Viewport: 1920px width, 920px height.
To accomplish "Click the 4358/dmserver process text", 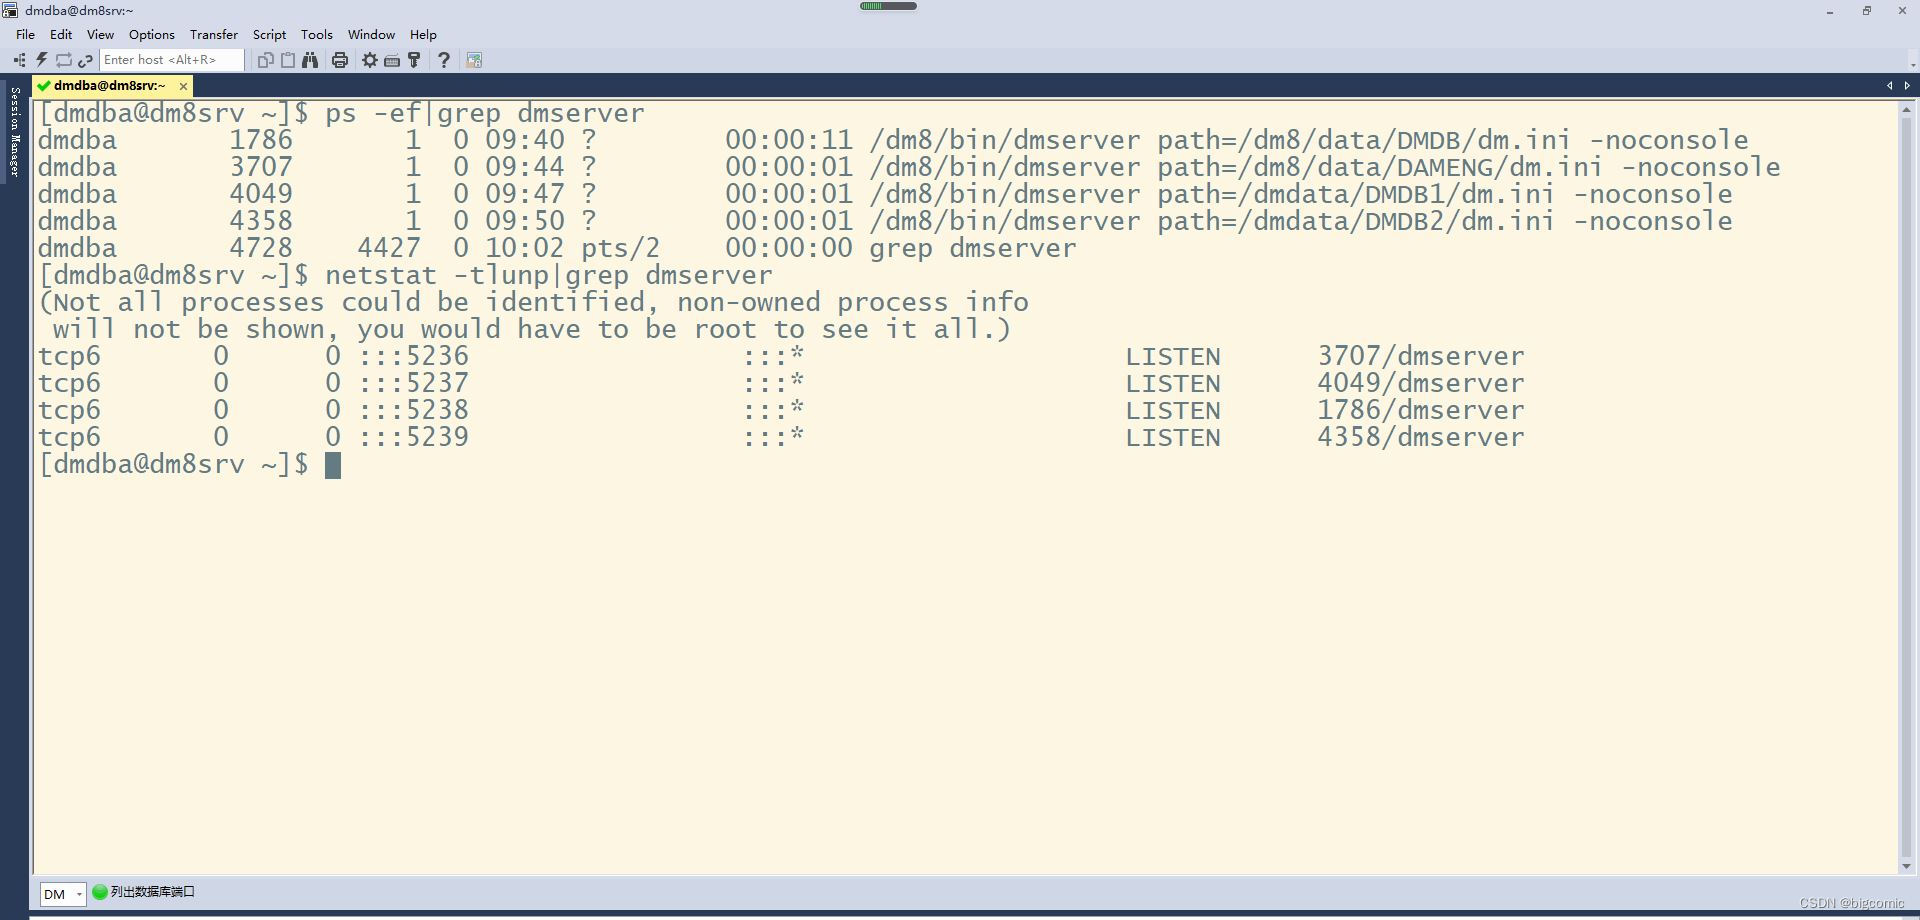I will tap(1421, 437).
